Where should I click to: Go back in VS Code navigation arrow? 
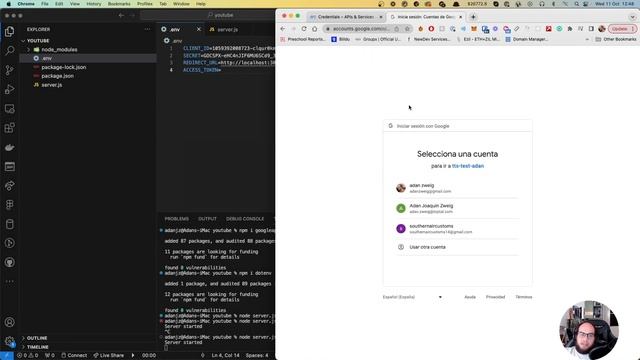[121, 15]
